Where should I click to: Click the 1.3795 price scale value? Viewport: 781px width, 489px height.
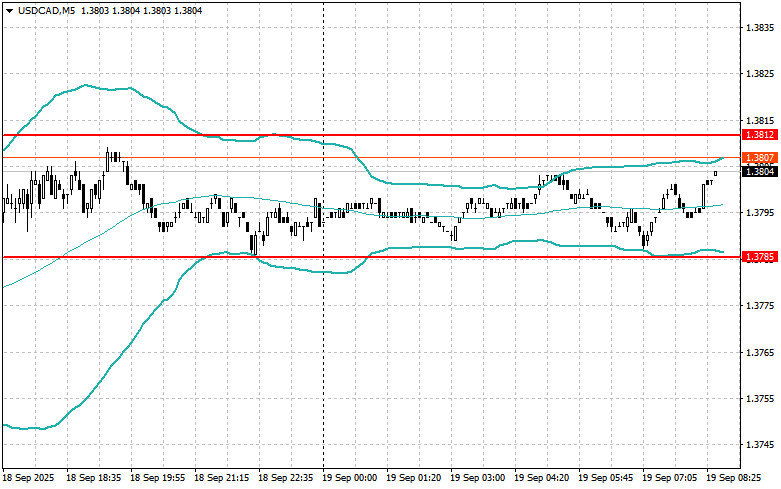[x=760, y=213]
